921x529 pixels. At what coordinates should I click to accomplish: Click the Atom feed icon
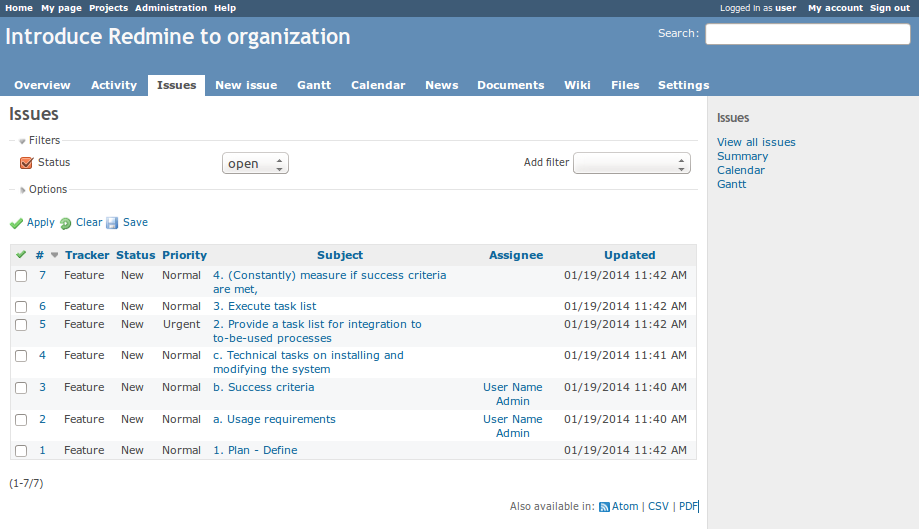pyautogui.click(x=604, y=507)
